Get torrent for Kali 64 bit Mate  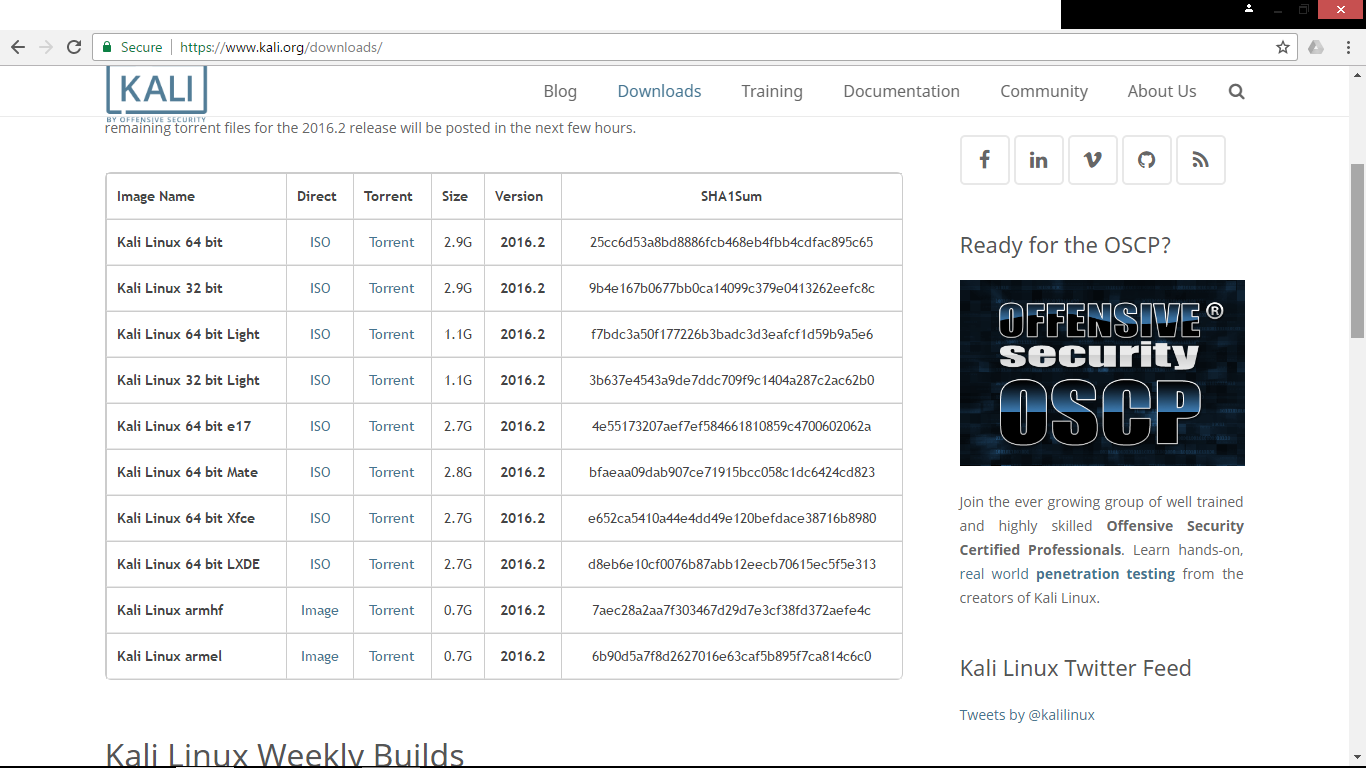tap(391, 472)
